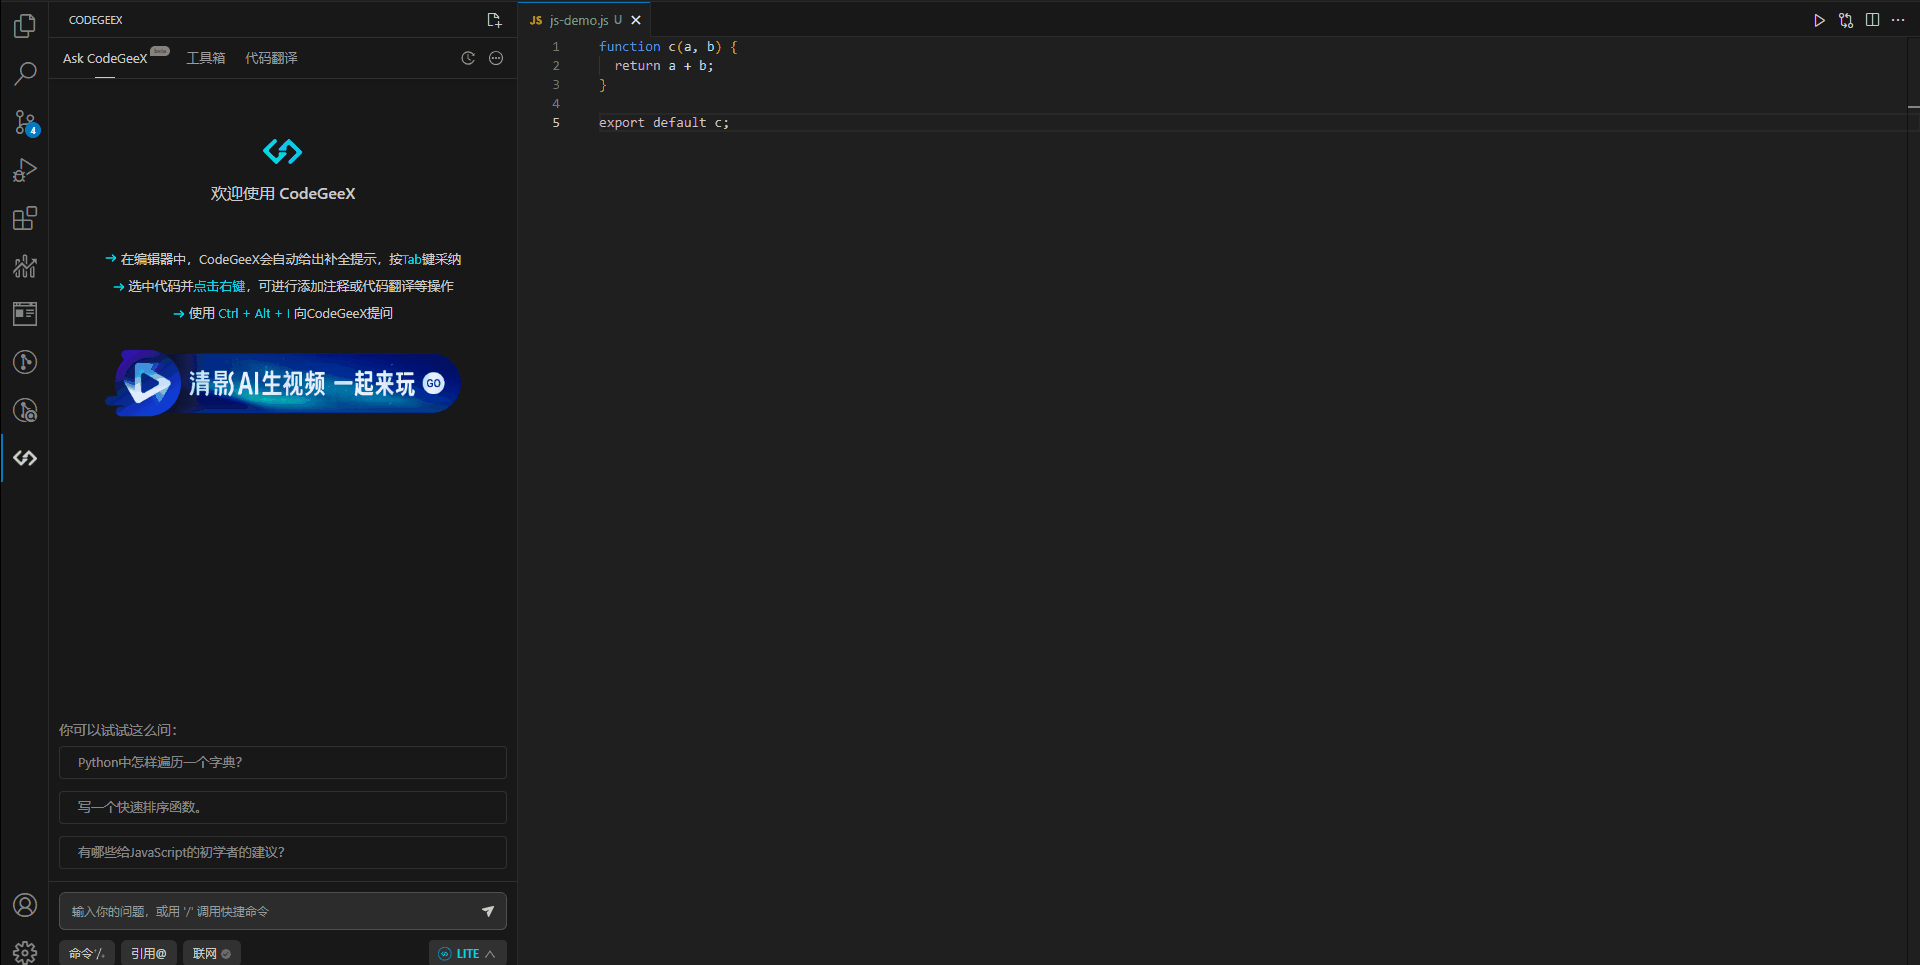Screen dimensions: 1920x965
Task: Pick suggestion 写一个快速排序函数。
Action: (x=283, y=807)
